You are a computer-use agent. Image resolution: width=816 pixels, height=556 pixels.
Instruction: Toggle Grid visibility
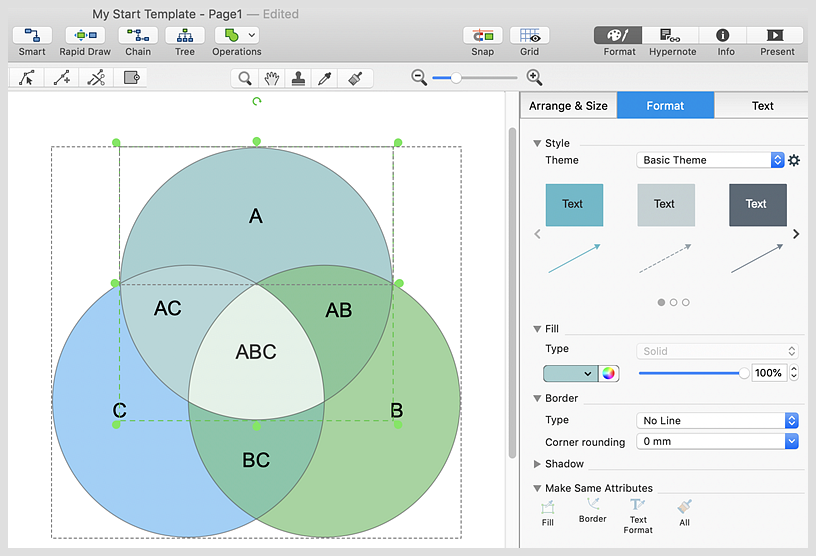point(530,36)
